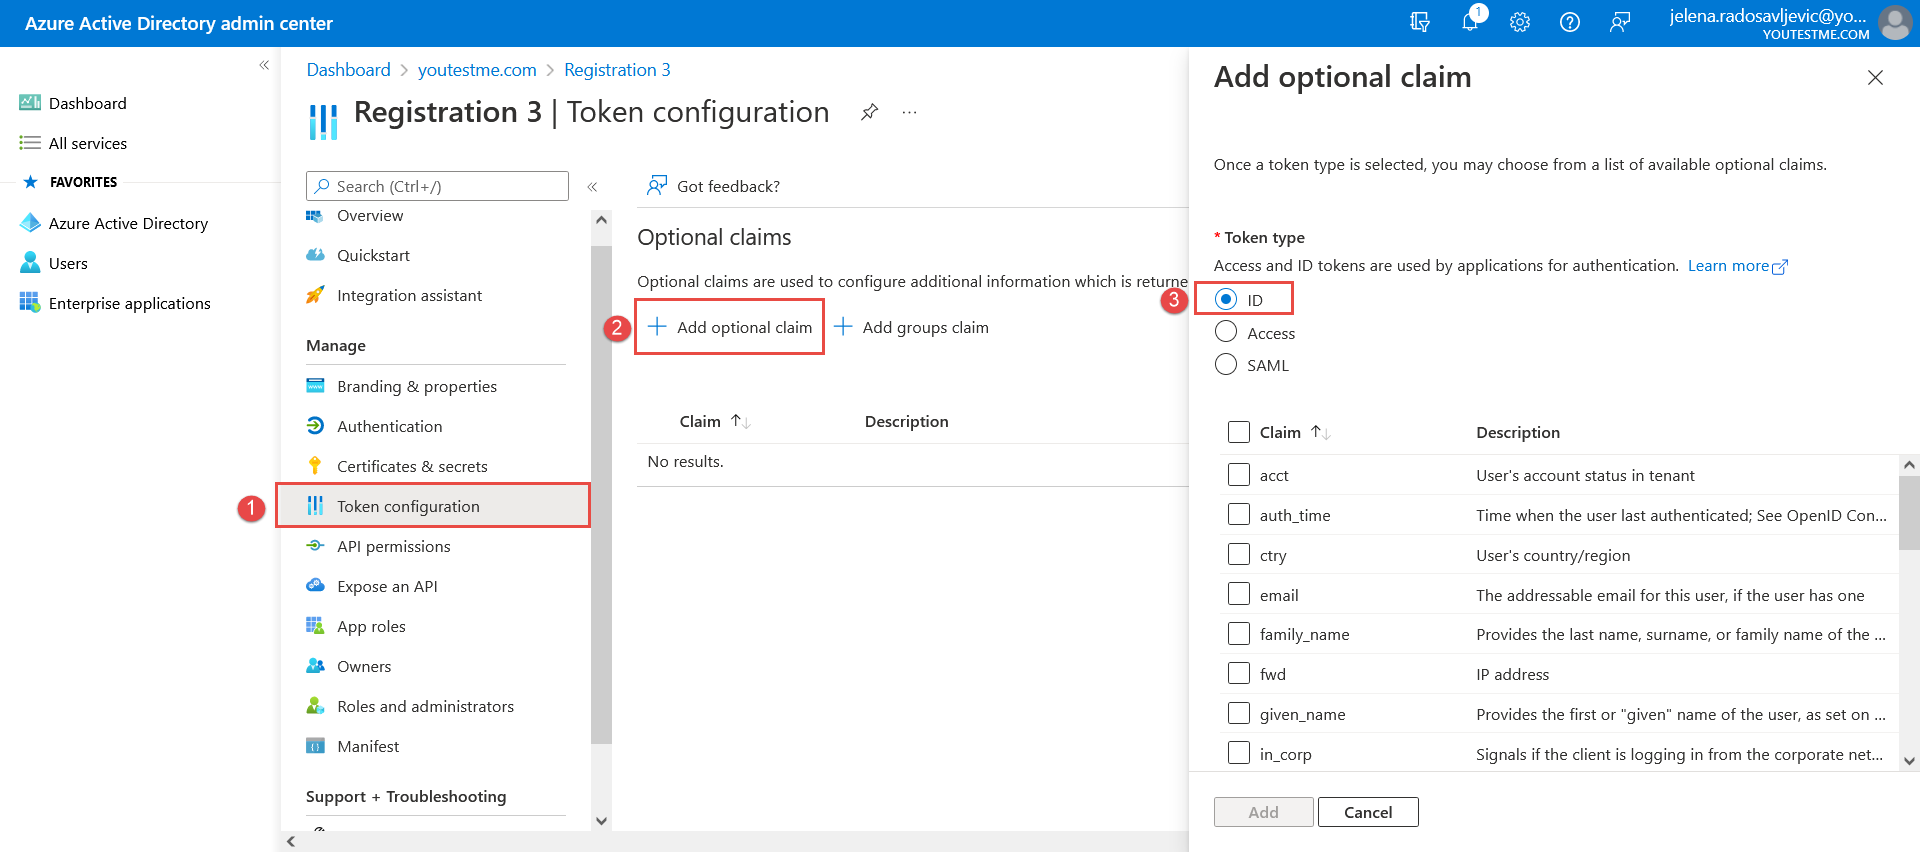
Task: Select the Access token type radio button
Action: tap(1226, 332)
